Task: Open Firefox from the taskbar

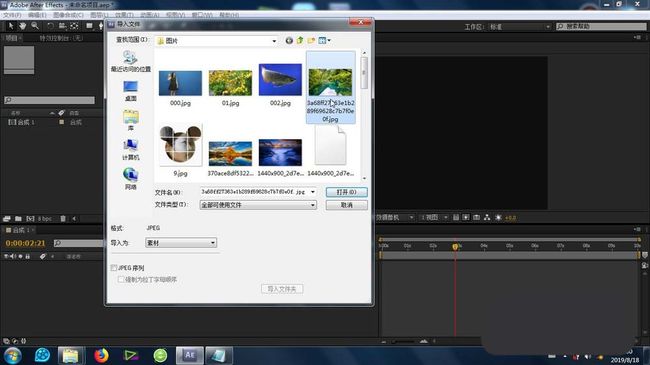Action: pyautogui.click(x=101, y=355)
